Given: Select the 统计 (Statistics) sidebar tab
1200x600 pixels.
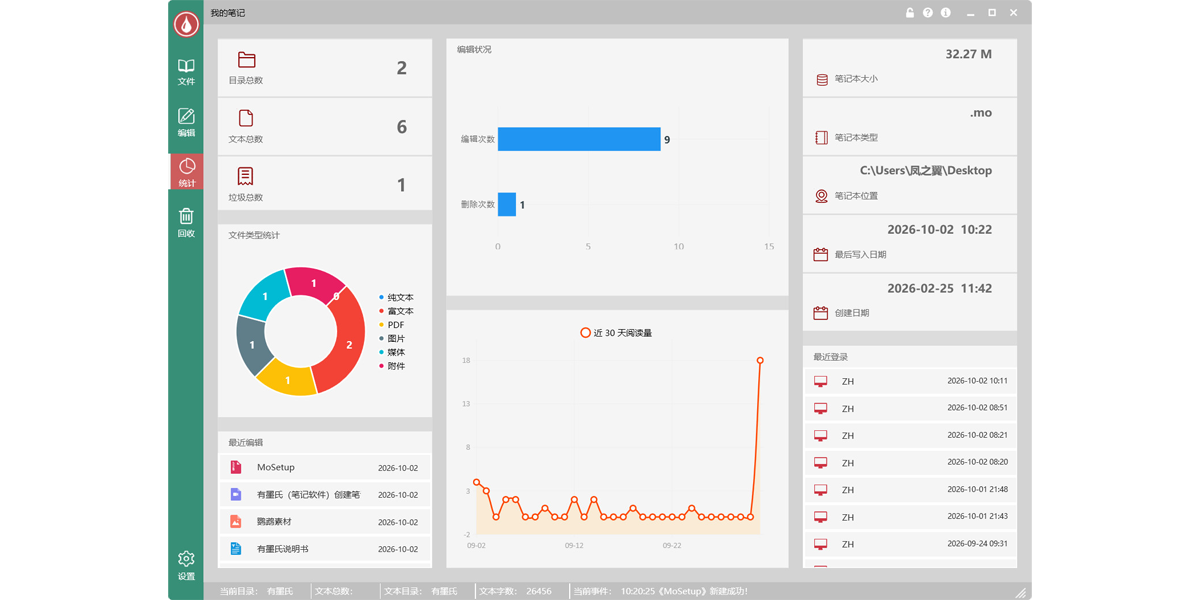Looking at the screenshot, I should click(186, 172).
